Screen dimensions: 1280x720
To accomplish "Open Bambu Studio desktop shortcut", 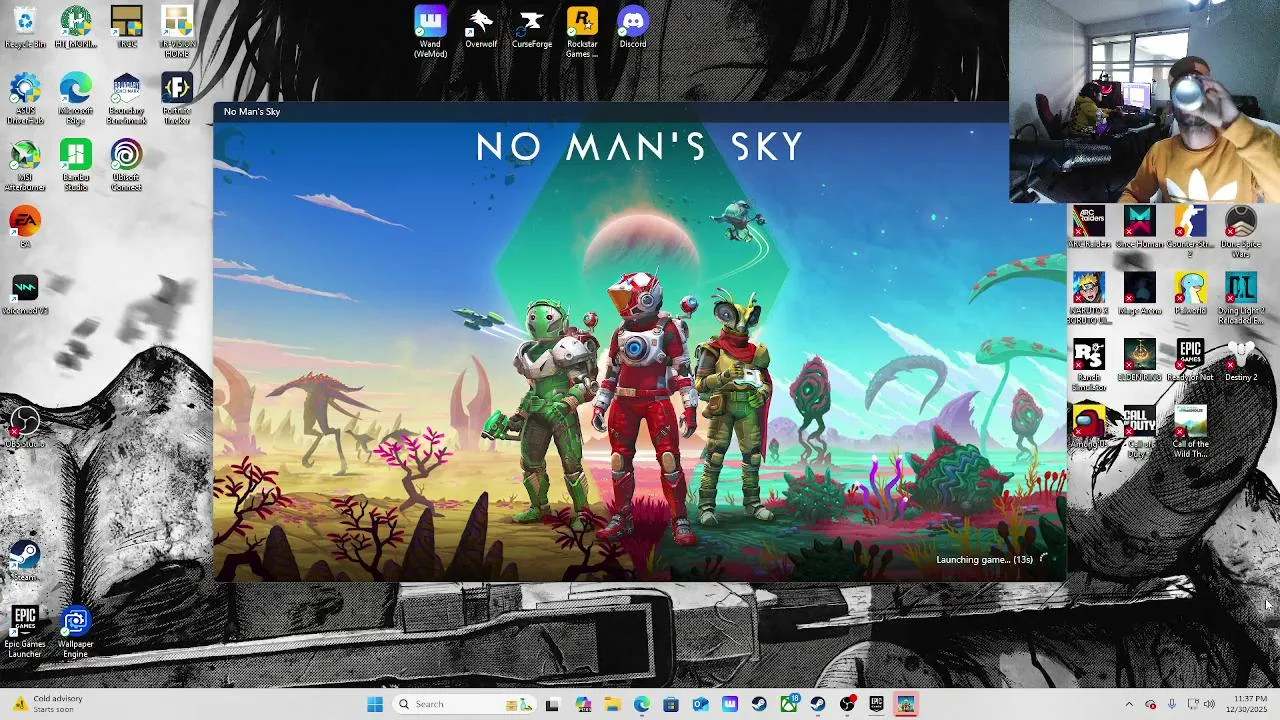I will pos(76,166).
